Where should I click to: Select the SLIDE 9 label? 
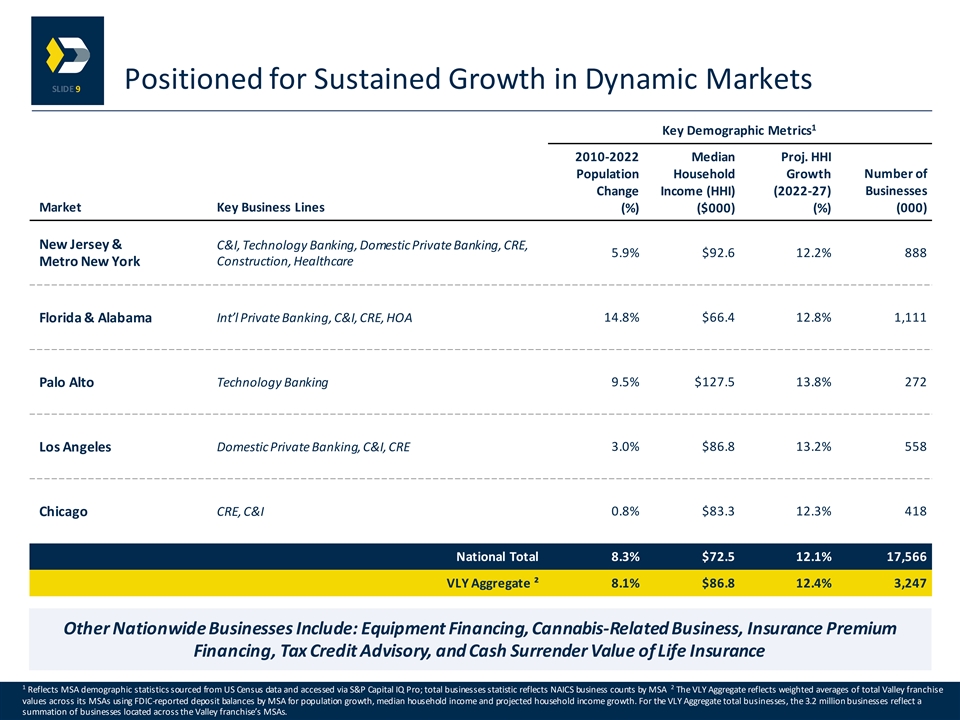pos(66,89)
